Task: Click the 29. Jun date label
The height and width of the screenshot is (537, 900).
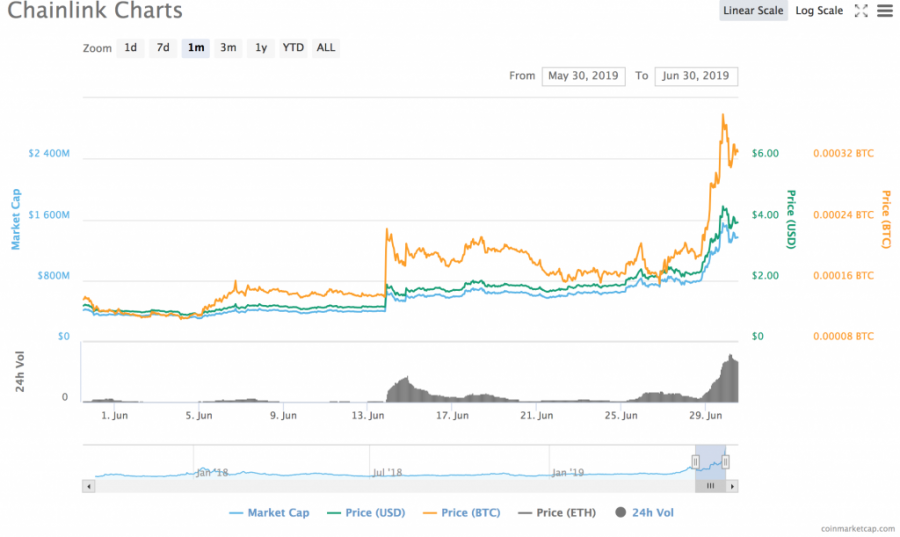Action: pos(705,415)
